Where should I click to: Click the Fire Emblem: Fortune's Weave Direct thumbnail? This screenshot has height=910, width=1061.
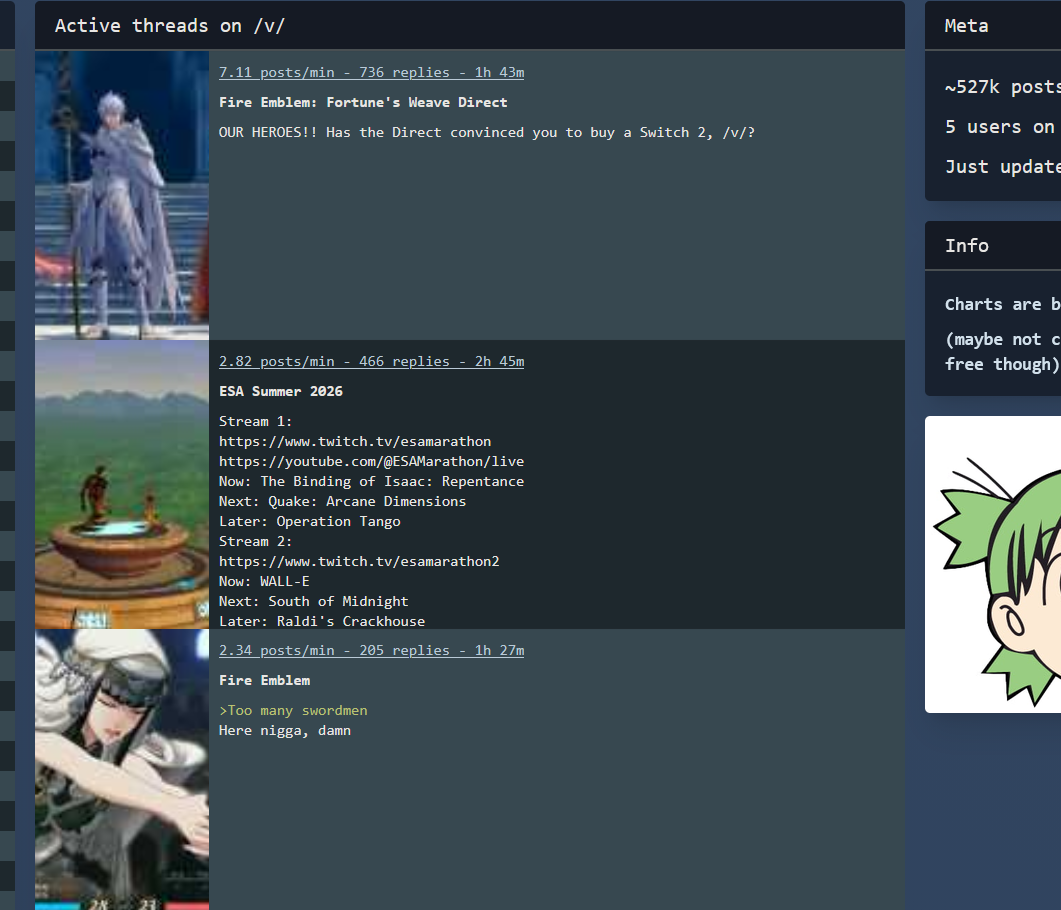point(122,196)
